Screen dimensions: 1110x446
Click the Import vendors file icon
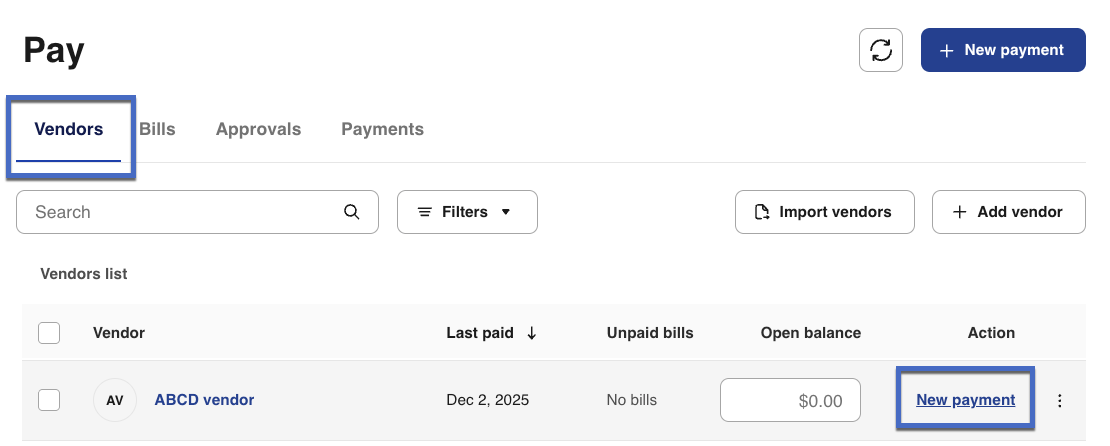[x=762, y=212]
